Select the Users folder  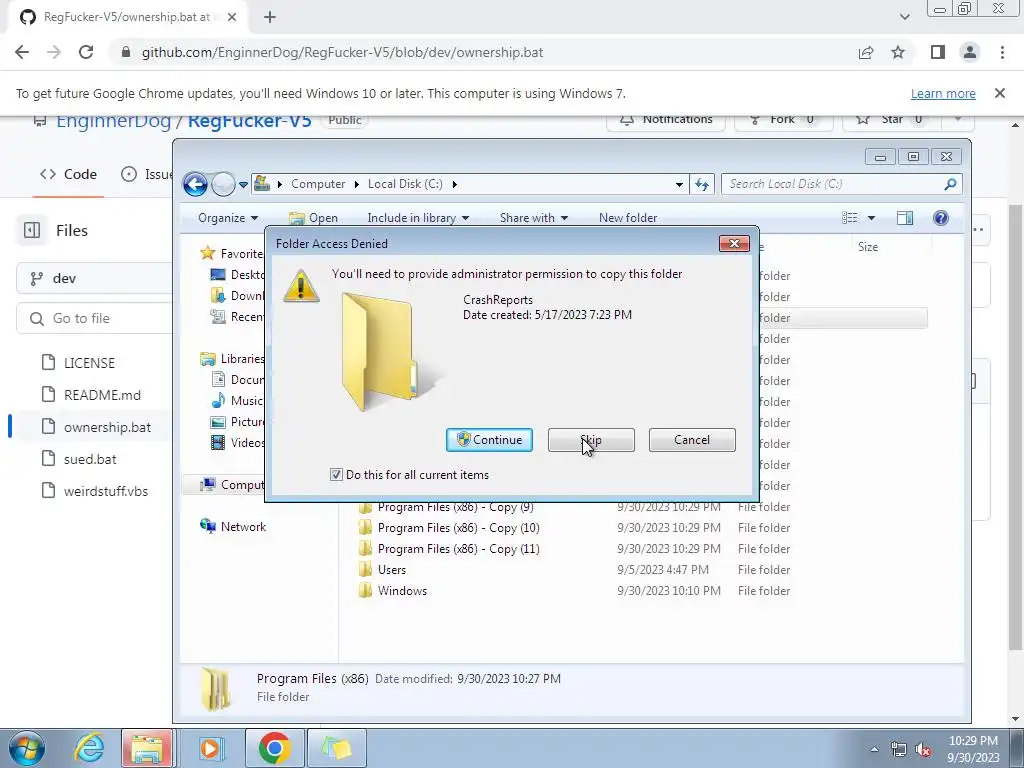tap(383, 569)
